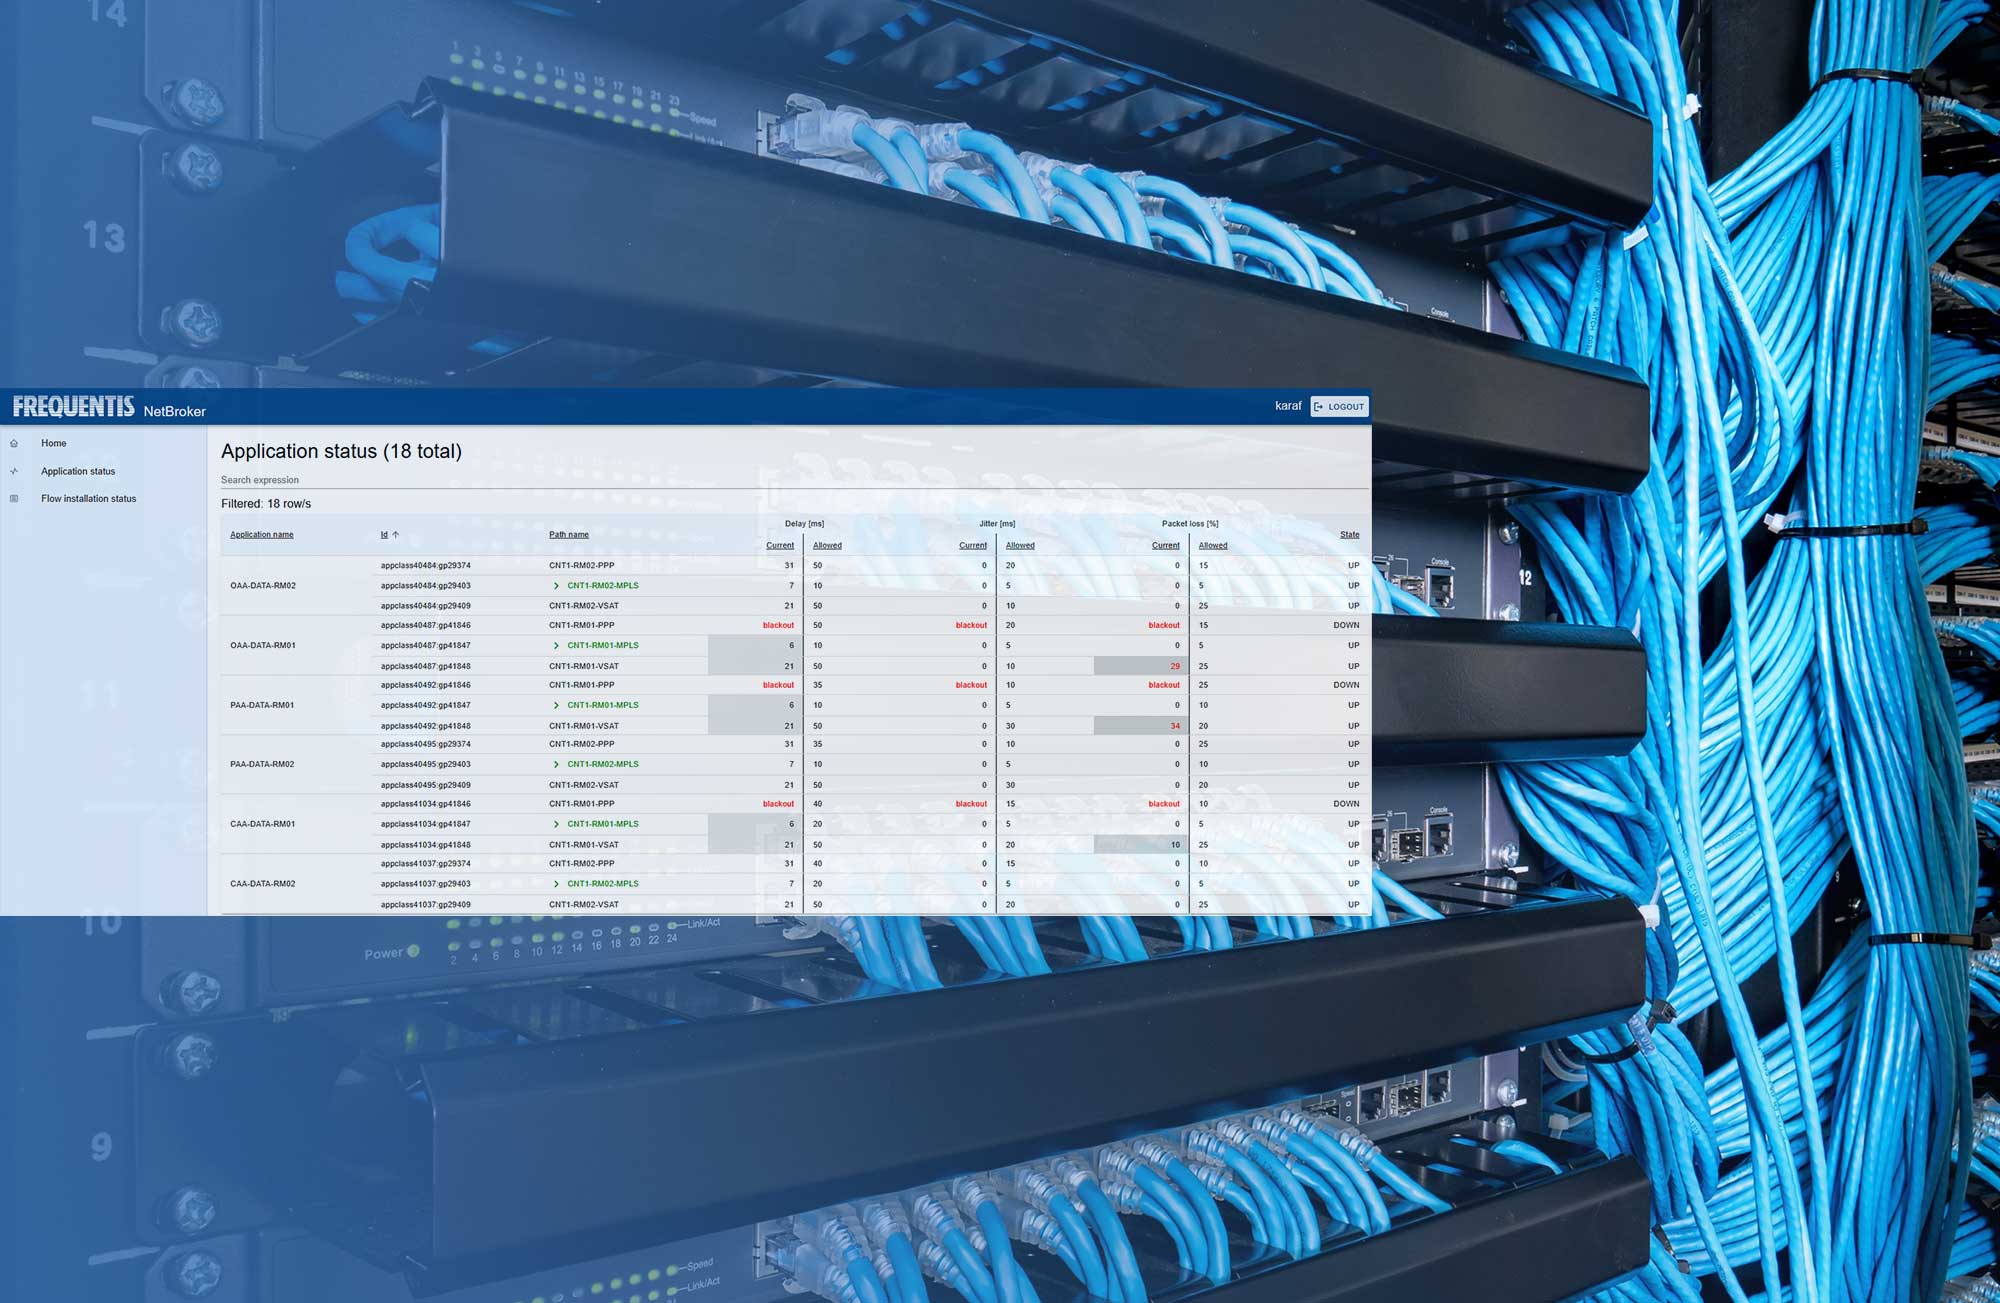Viewport: 2000px width, 1303px height.
Task: Click the id cell appclass40484:gp29374
Action: [x=425, y=566]
